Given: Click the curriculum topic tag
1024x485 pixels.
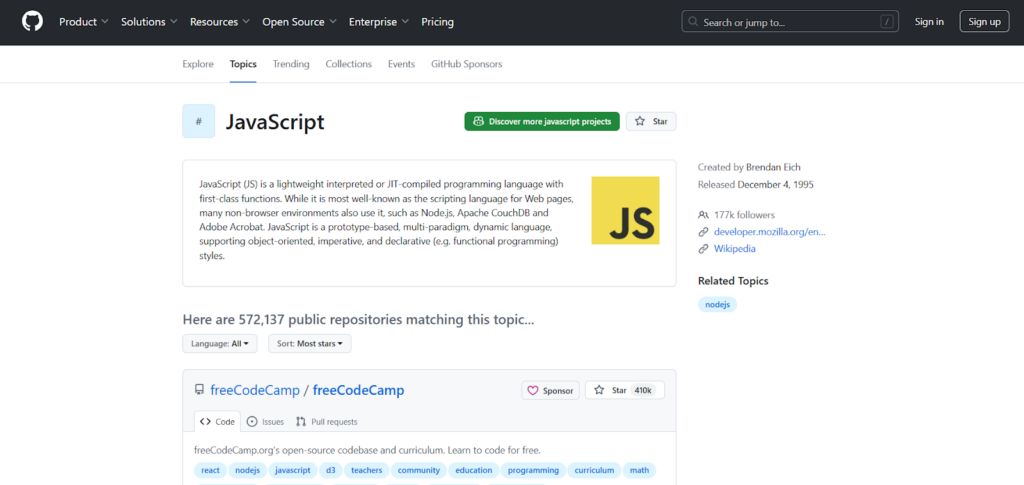Looking at the screenshot, I should pyautogui.click(x=594, y=470).
